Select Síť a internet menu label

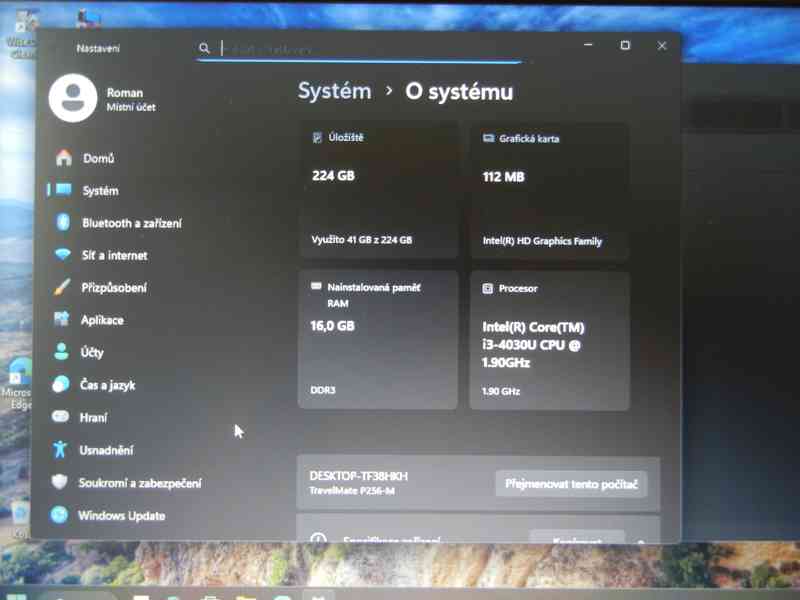coord(114,255)
